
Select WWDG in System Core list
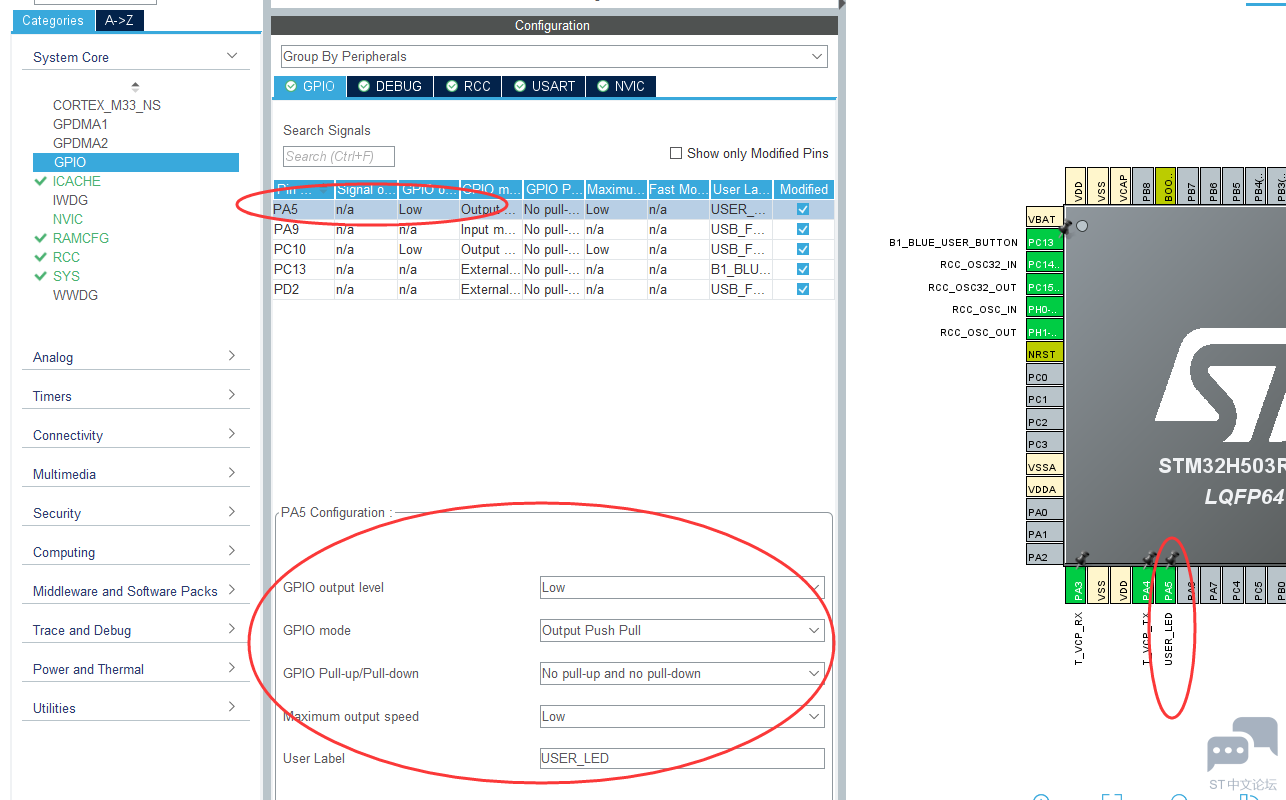click(75, 295)
